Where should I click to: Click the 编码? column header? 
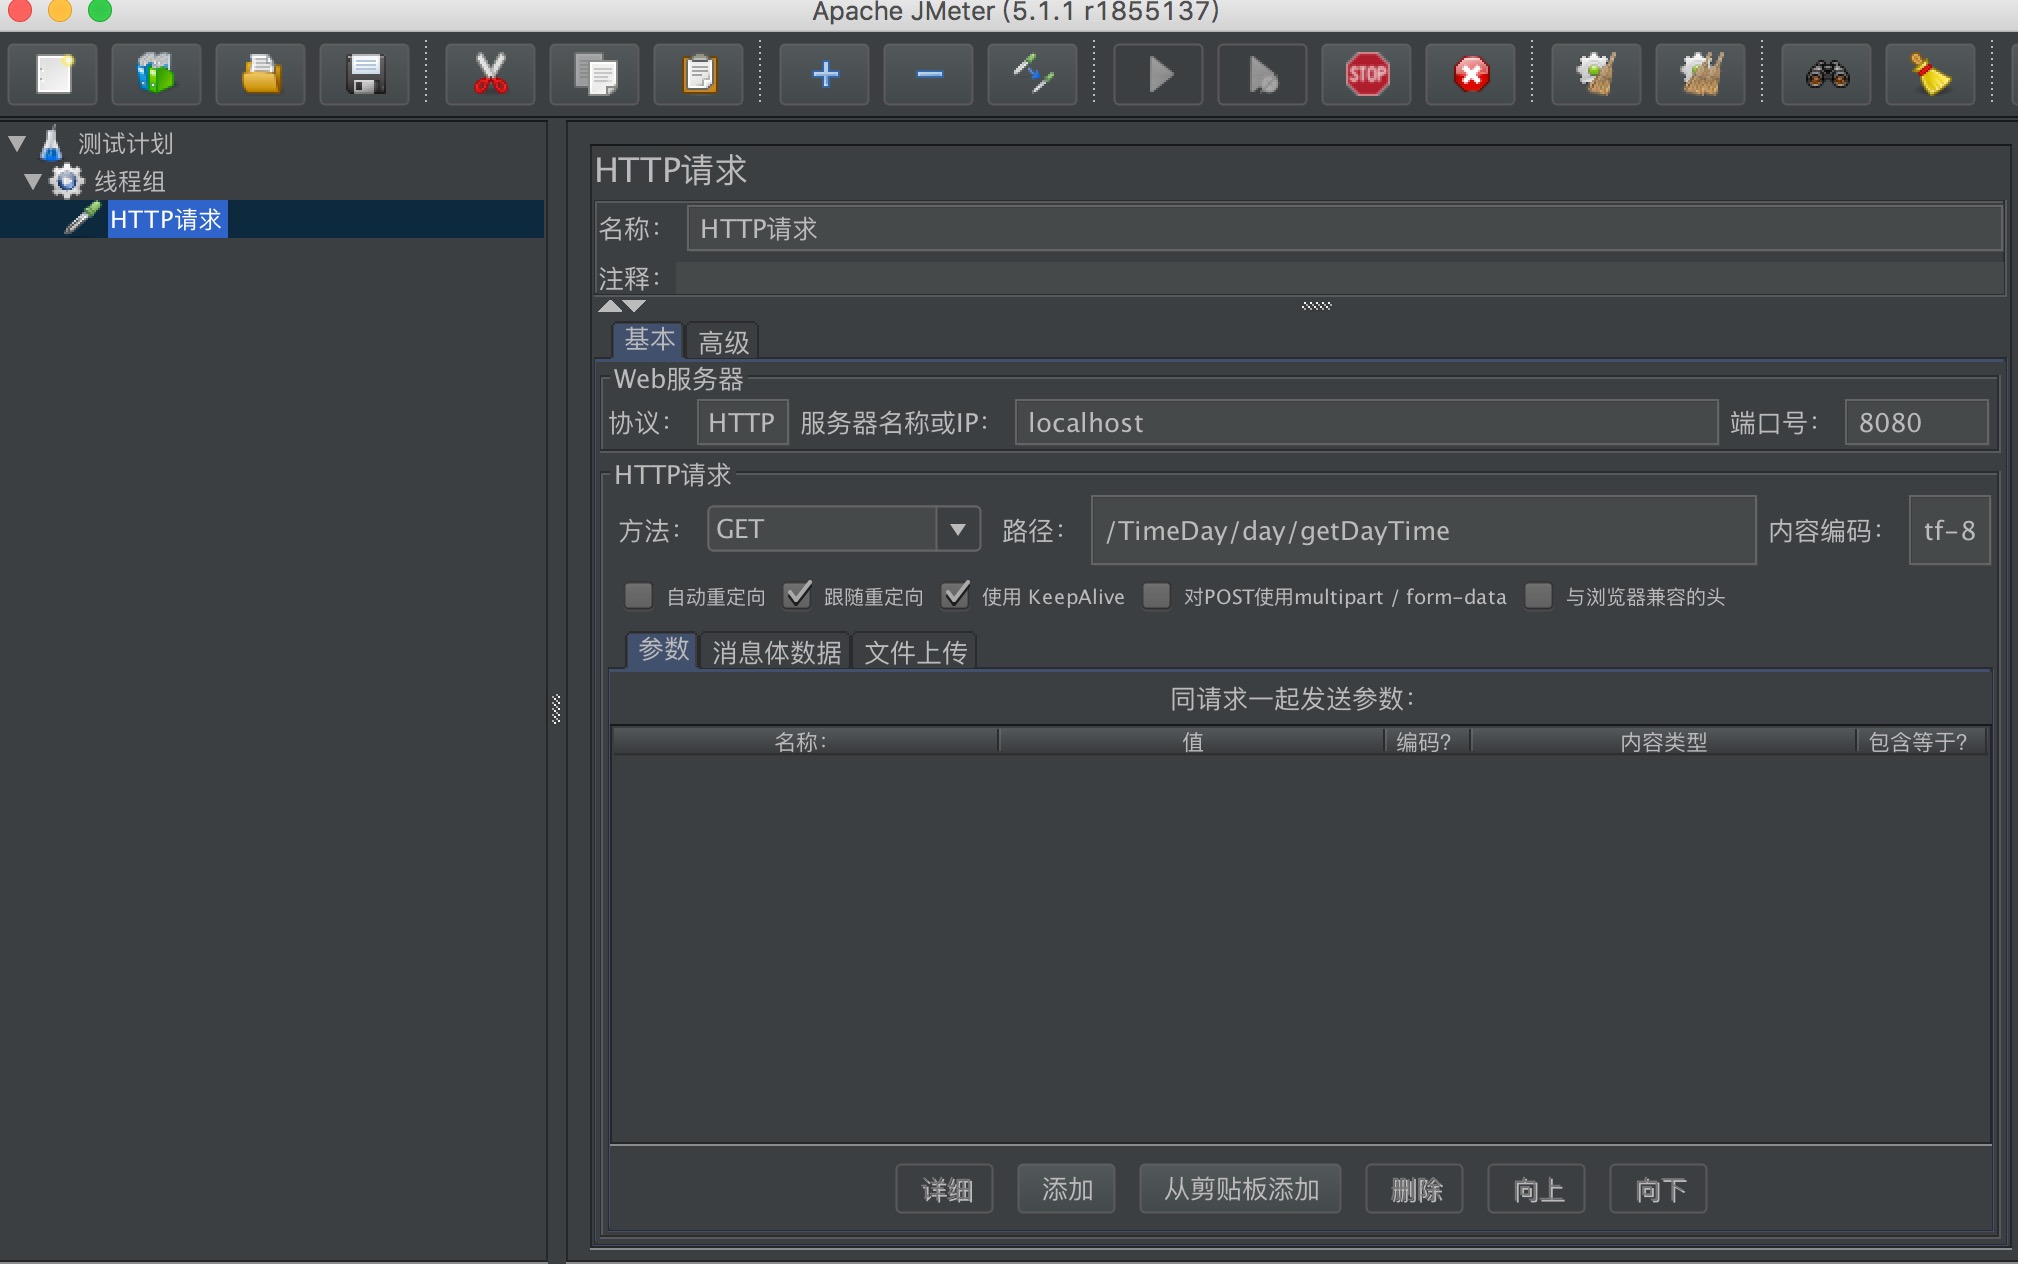tap(1427, 741)
